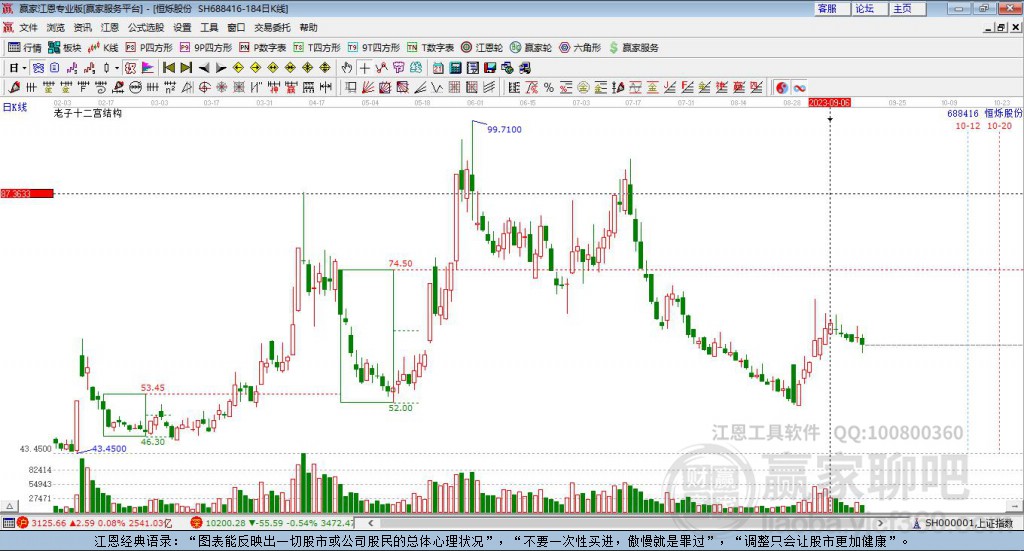Viewport: 1024px width, 551px height.
Task: Open 赢家服务 with dollar icon
Action: 633,48
